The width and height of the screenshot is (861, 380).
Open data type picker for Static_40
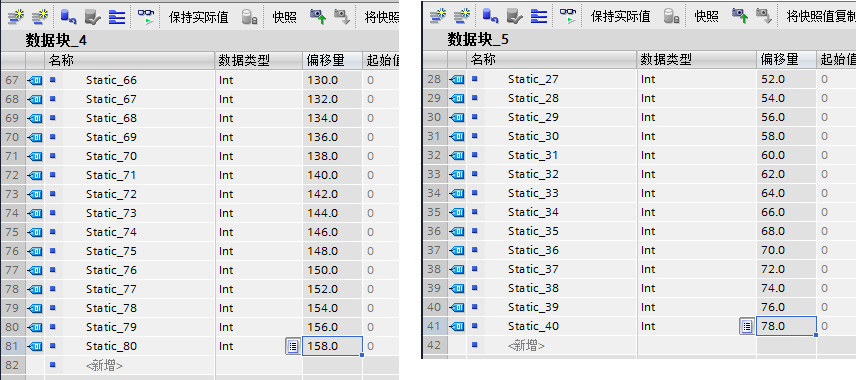coord(747,326)
